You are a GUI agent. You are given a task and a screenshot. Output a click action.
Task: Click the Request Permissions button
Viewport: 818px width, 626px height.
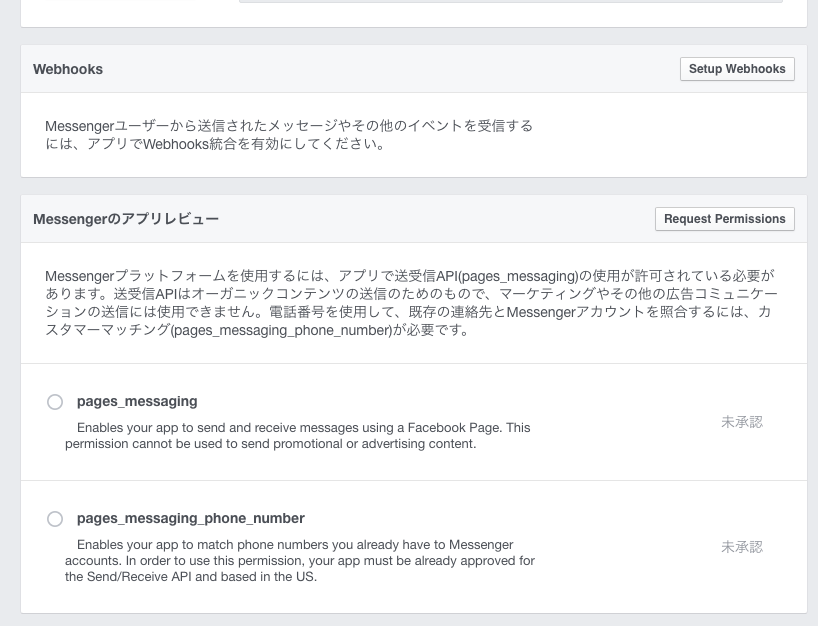point(725,219)
